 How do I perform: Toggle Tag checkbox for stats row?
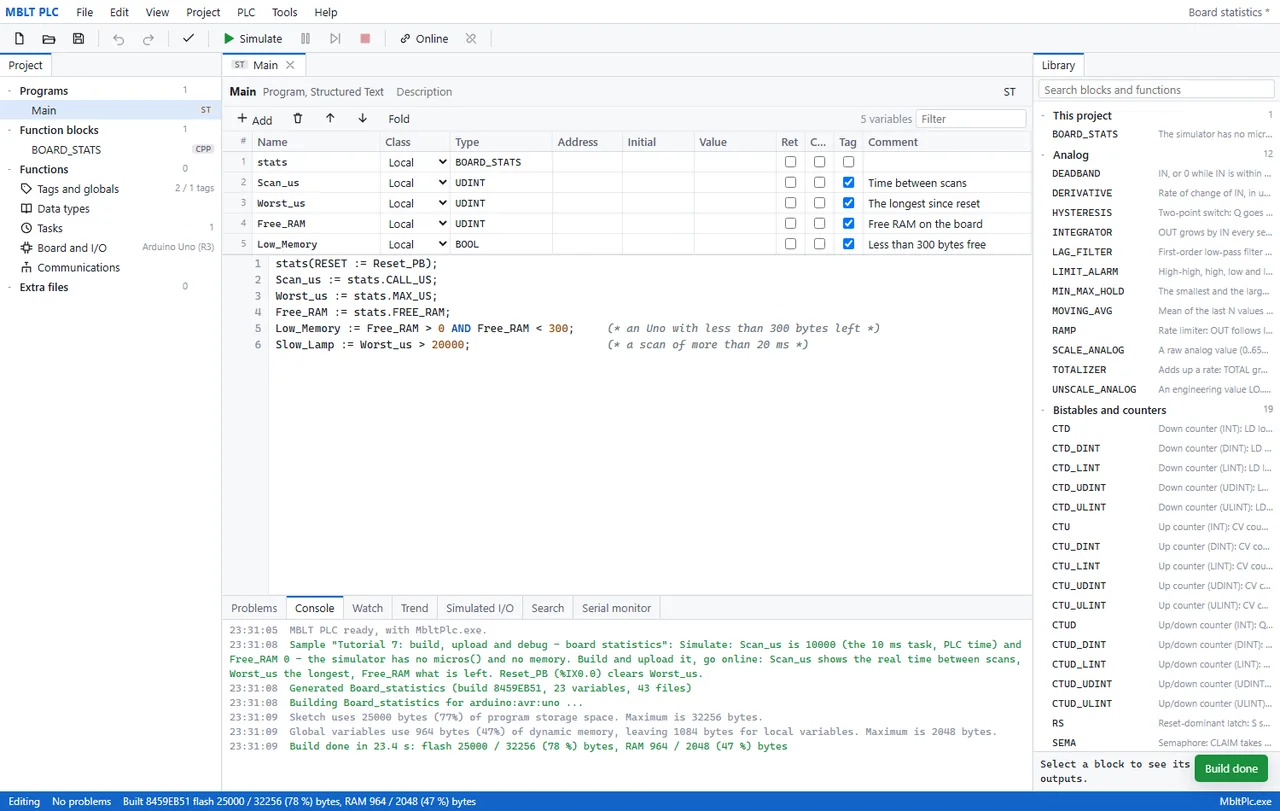point(848,162)
